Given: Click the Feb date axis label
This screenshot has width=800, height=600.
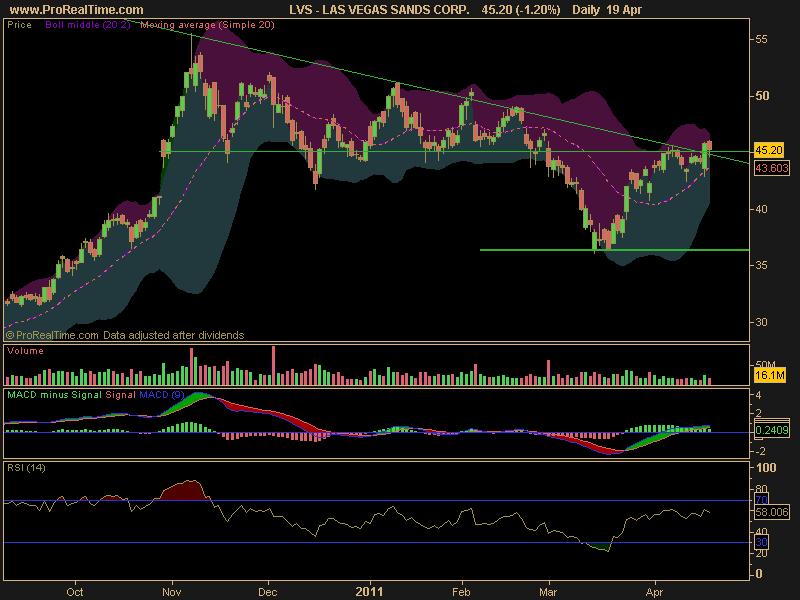Looking at the screenshot, I should (461, 592).
